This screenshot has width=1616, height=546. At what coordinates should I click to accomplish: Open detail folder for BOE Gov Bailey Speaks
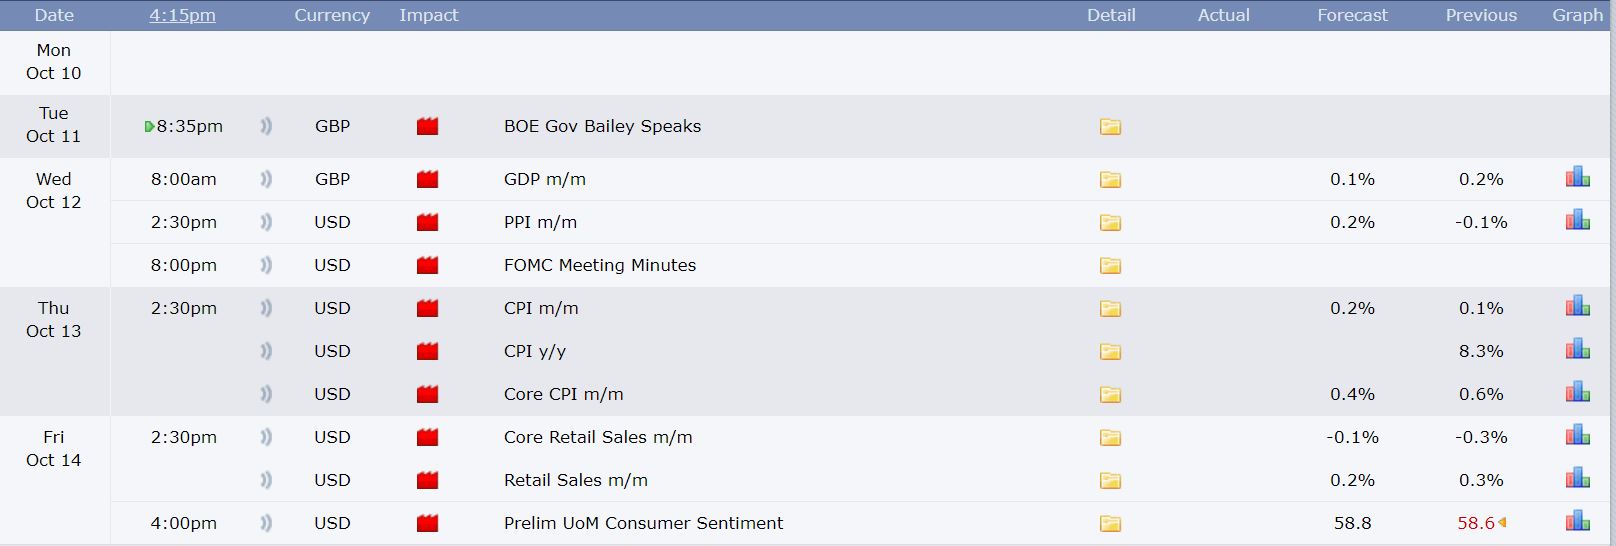pyautogui.click(x=1110, y=127)
